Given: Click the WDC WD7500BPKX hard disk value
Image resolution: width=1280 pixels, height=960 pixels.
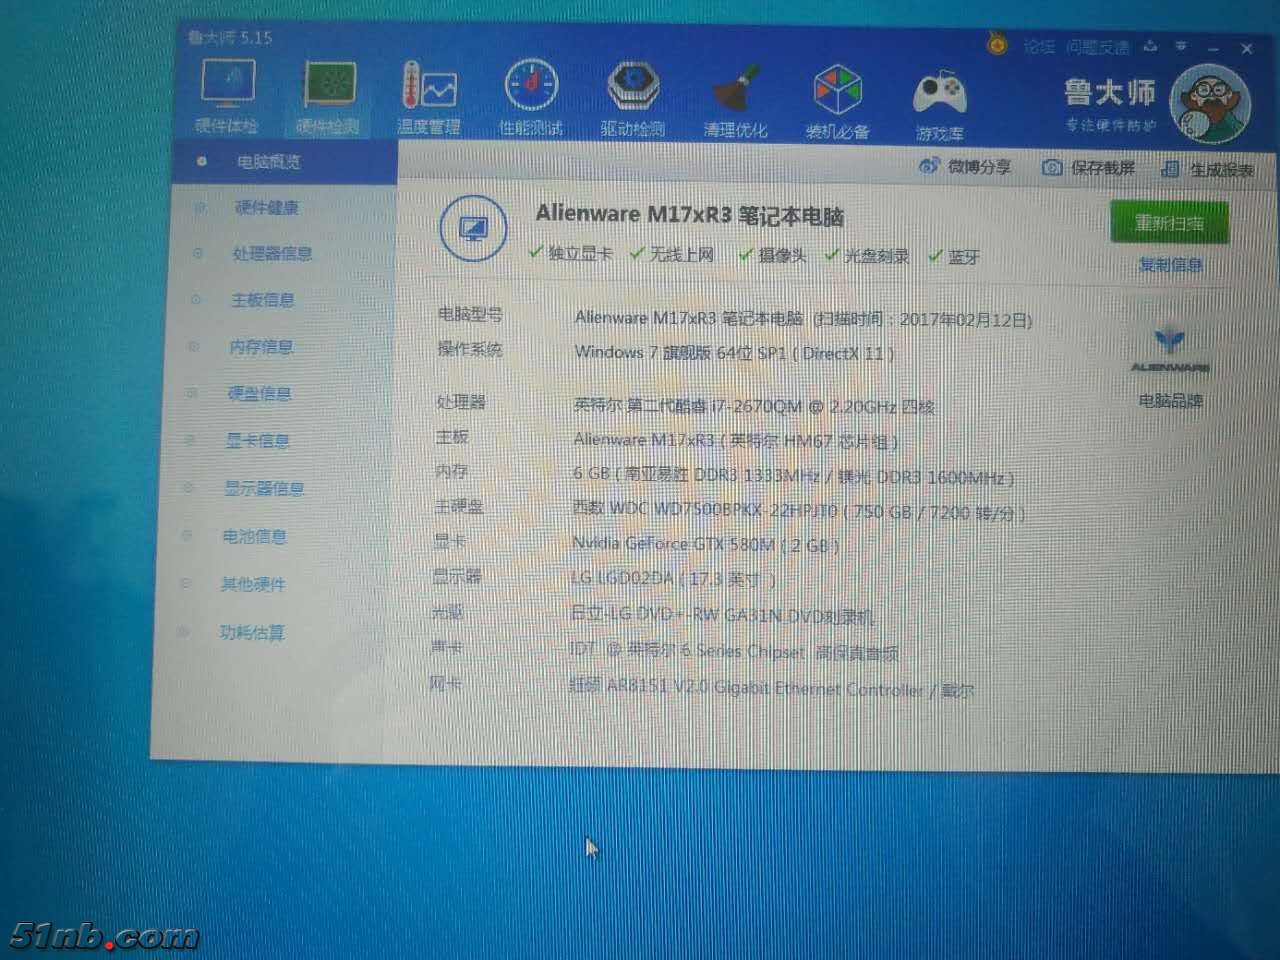Looking at the screenshot, I should [x=798, y=511].
